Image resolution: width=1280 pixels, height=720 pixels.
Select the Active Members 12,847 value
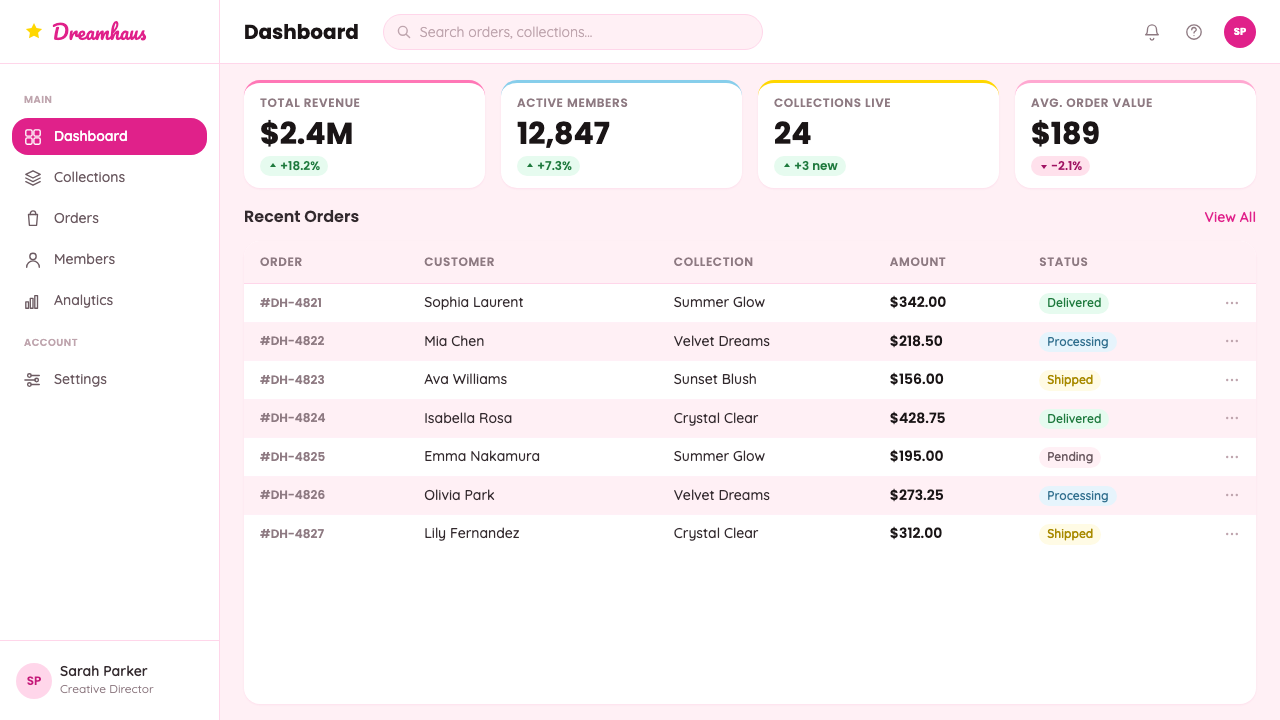click(x=563, y=133)
